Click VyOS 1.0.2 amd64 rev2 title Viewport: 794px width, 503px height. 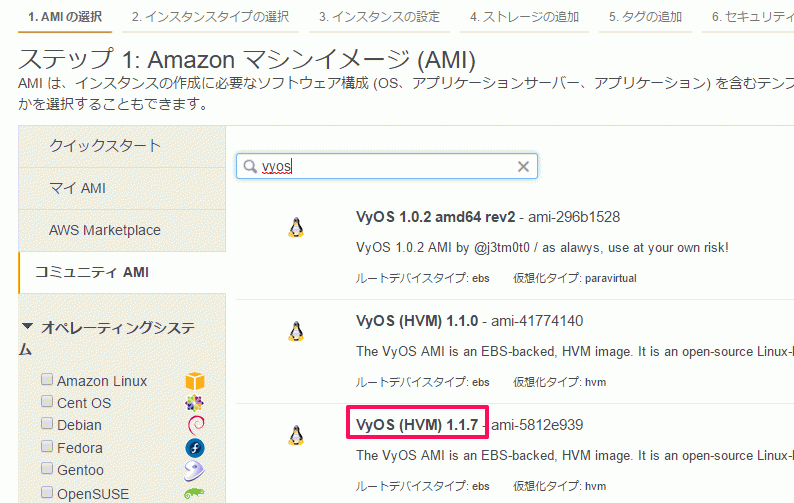[435, 217]
